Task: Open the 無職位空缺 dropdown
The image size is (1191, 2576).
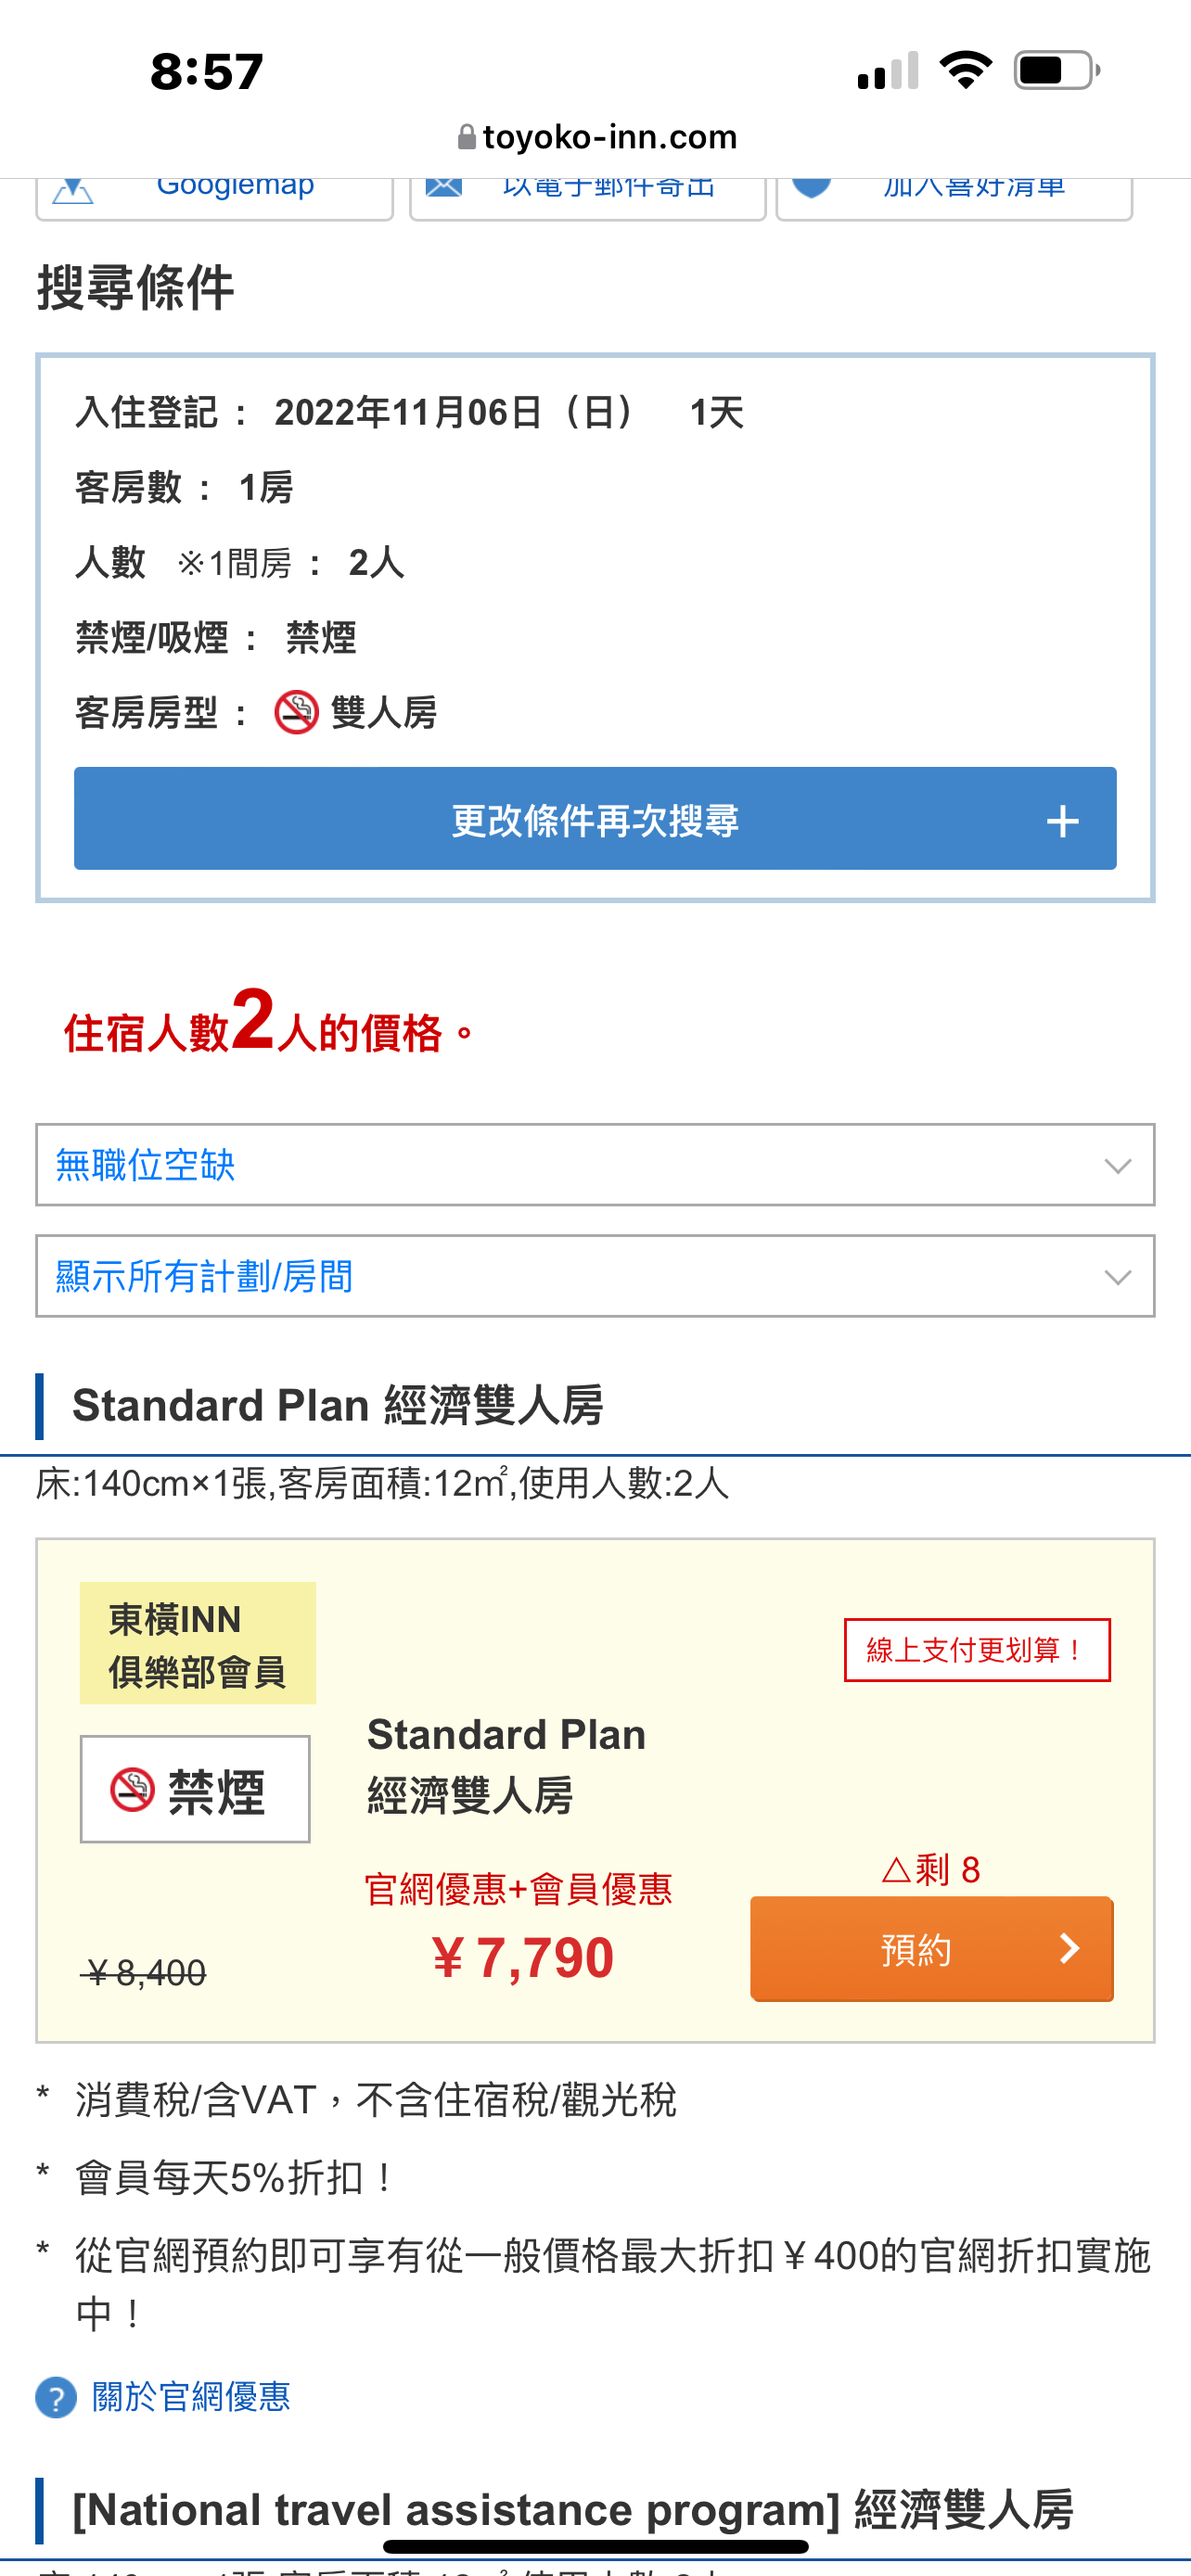Action: tap(595, 1165)
